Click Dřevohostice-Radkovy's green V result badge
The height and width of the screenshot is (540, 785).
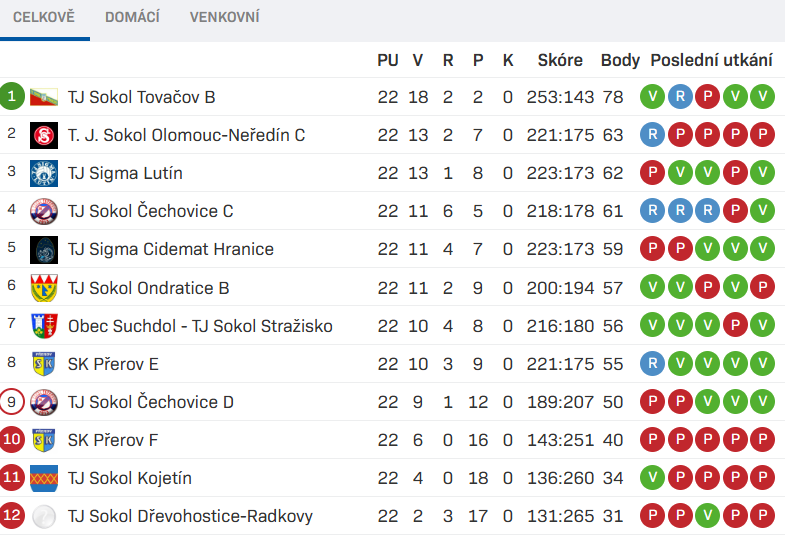click(707, 515)
